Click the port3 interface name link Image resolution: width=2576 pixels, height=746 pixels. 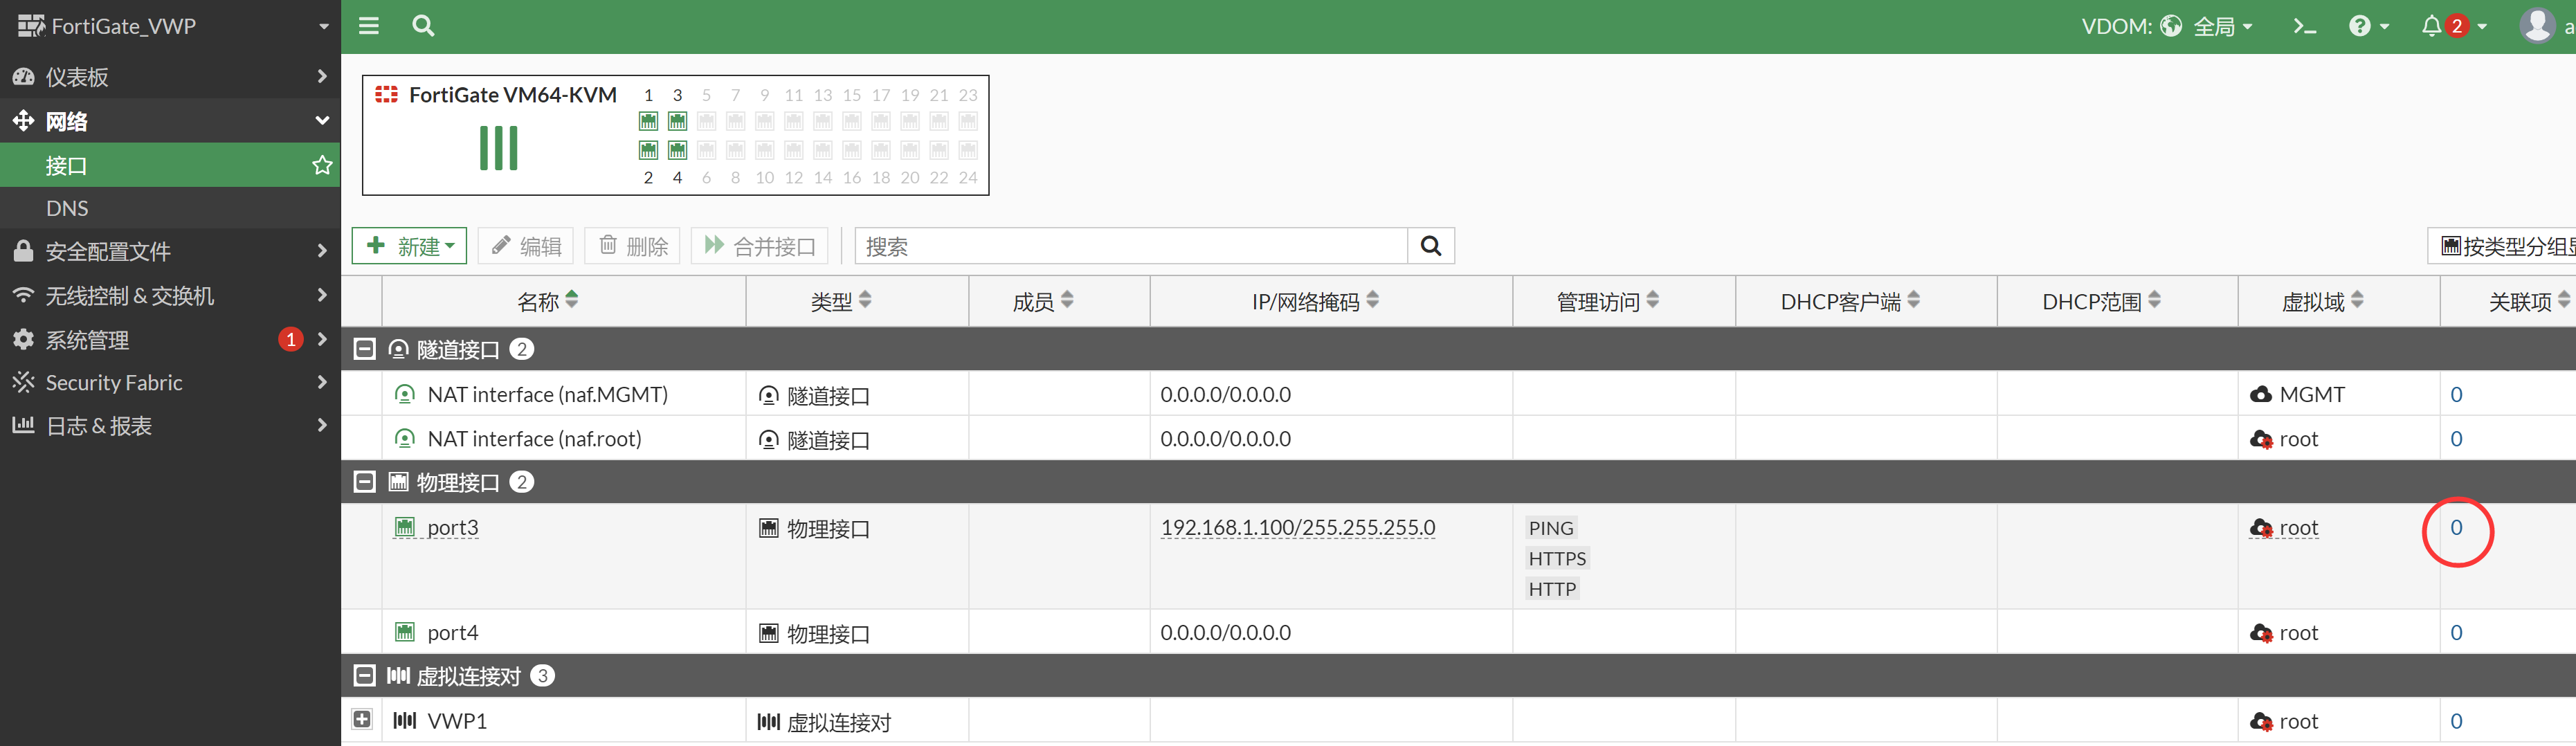[x=452, y=528]
